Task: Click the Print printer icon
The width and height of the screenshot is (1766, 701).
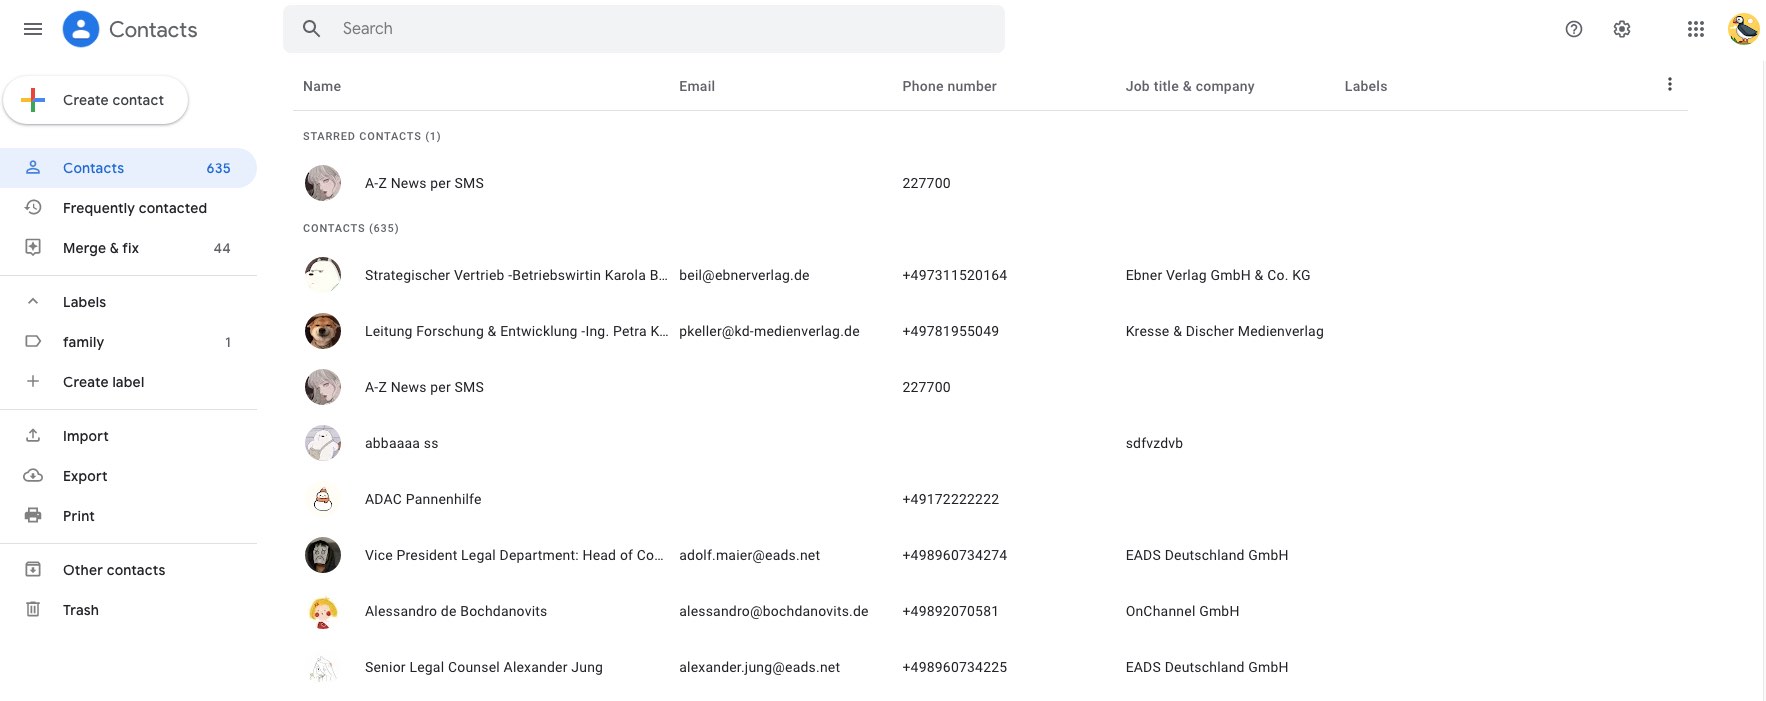Action: pos(33,516)
